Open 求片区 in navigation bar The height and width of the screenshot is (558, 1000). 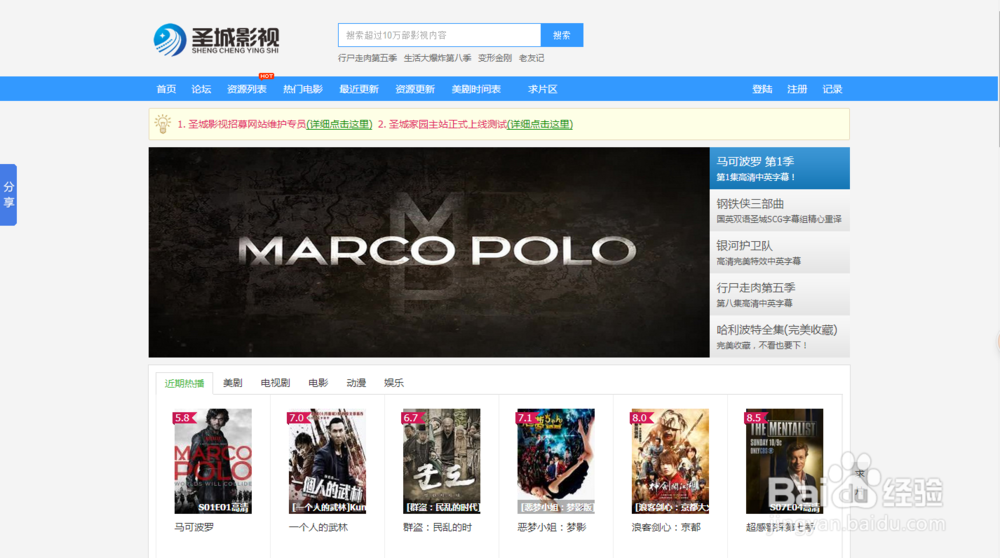543,89
